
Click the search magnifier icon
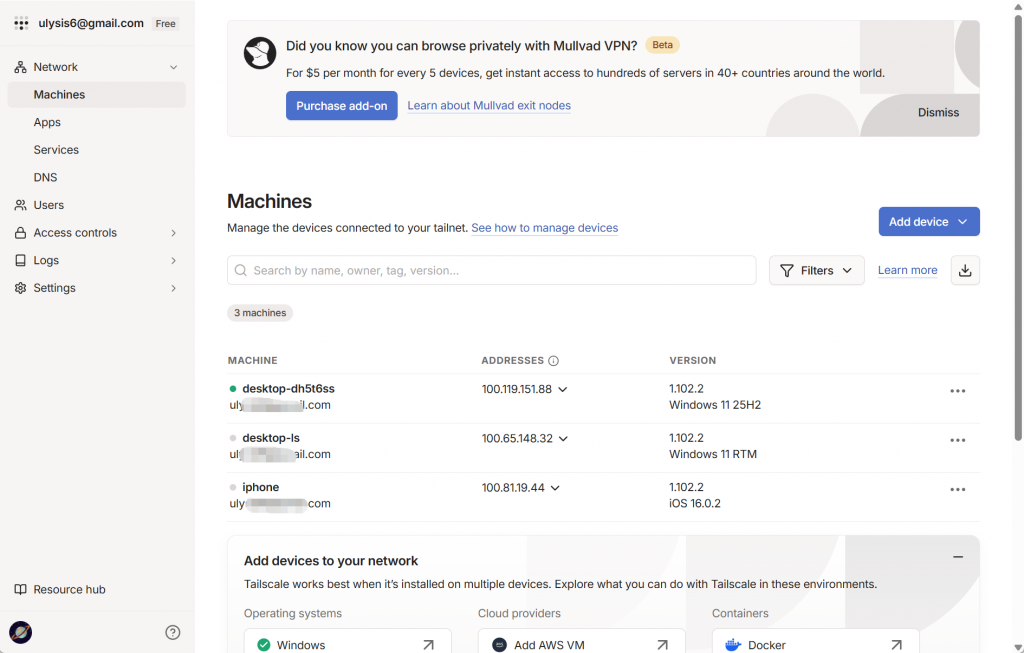pos(240,270)
